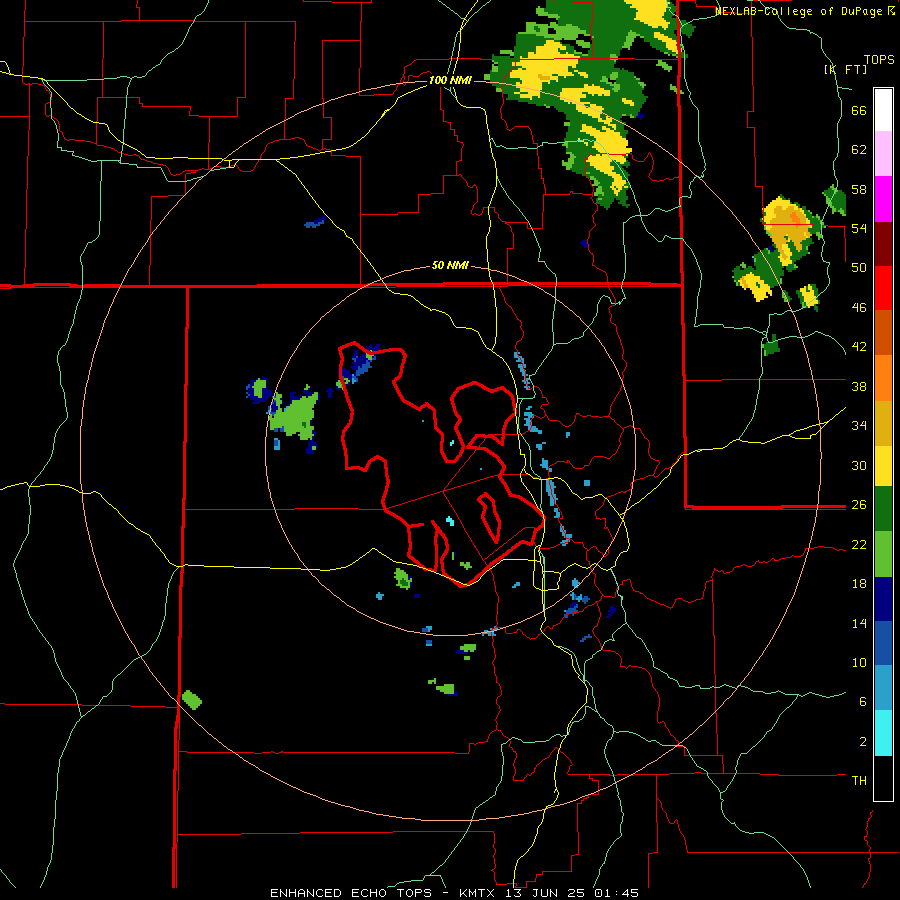Click the "2" legend tick label
This screenshot has height=900, width=900.
[863, 742]
